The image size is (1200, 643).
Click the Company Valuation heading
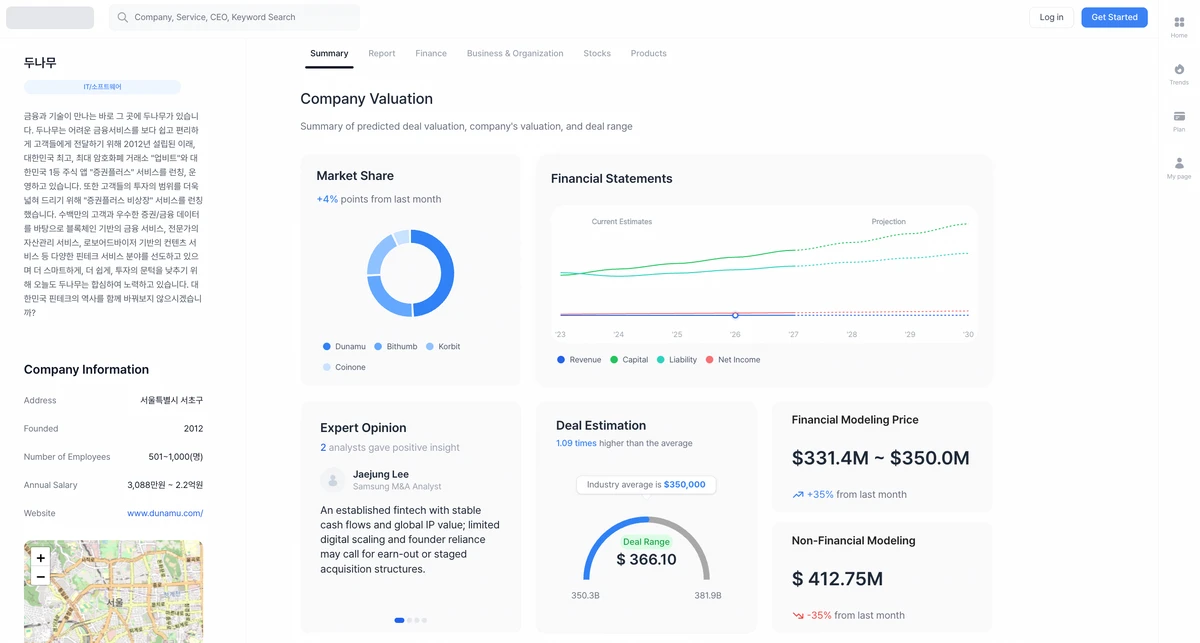pos(366,99)
